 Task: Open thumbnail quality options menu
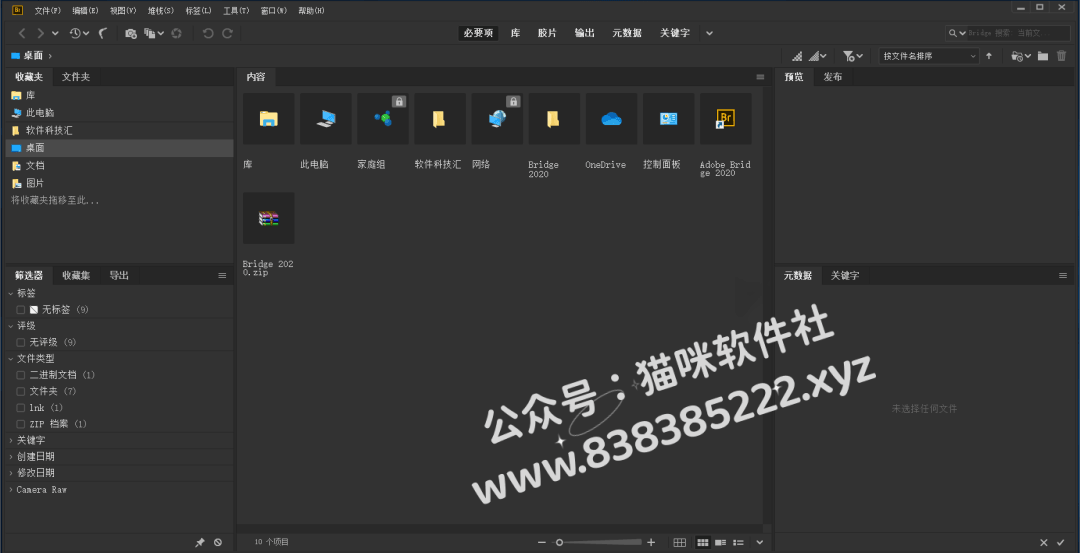coord(817,56)
